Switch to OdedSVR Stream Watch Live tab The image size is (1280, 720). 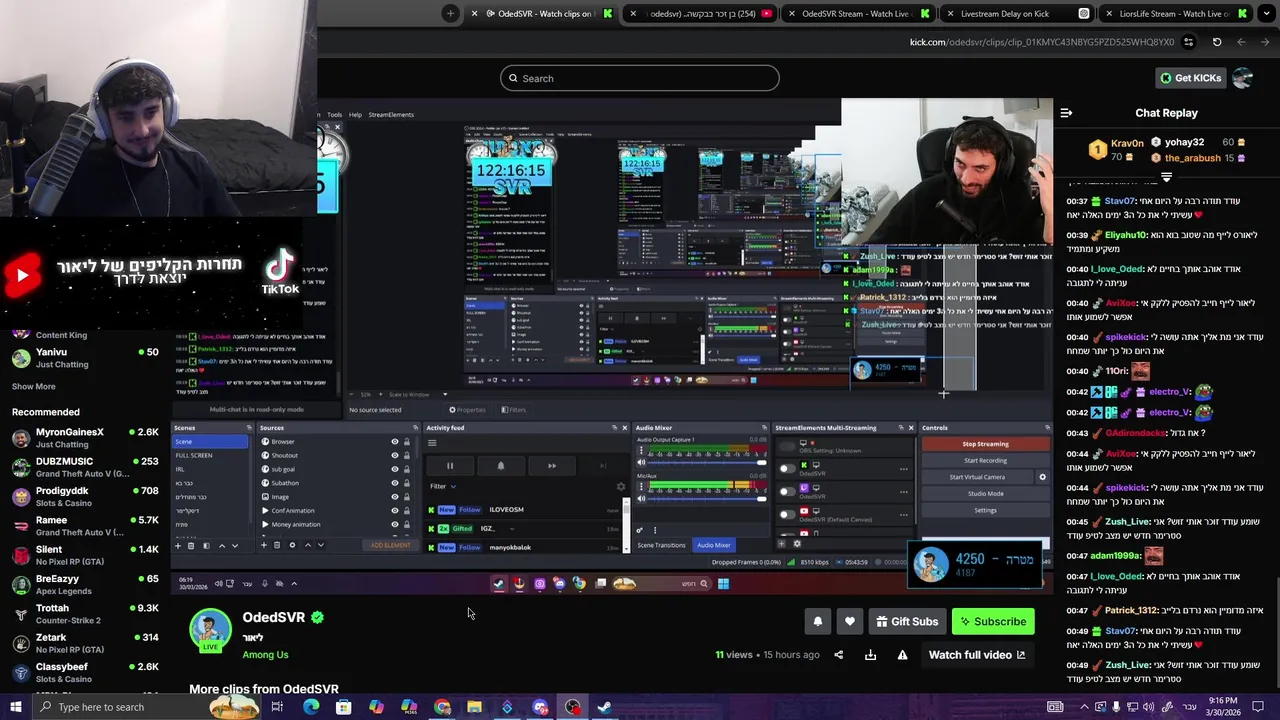click(857, 13)
